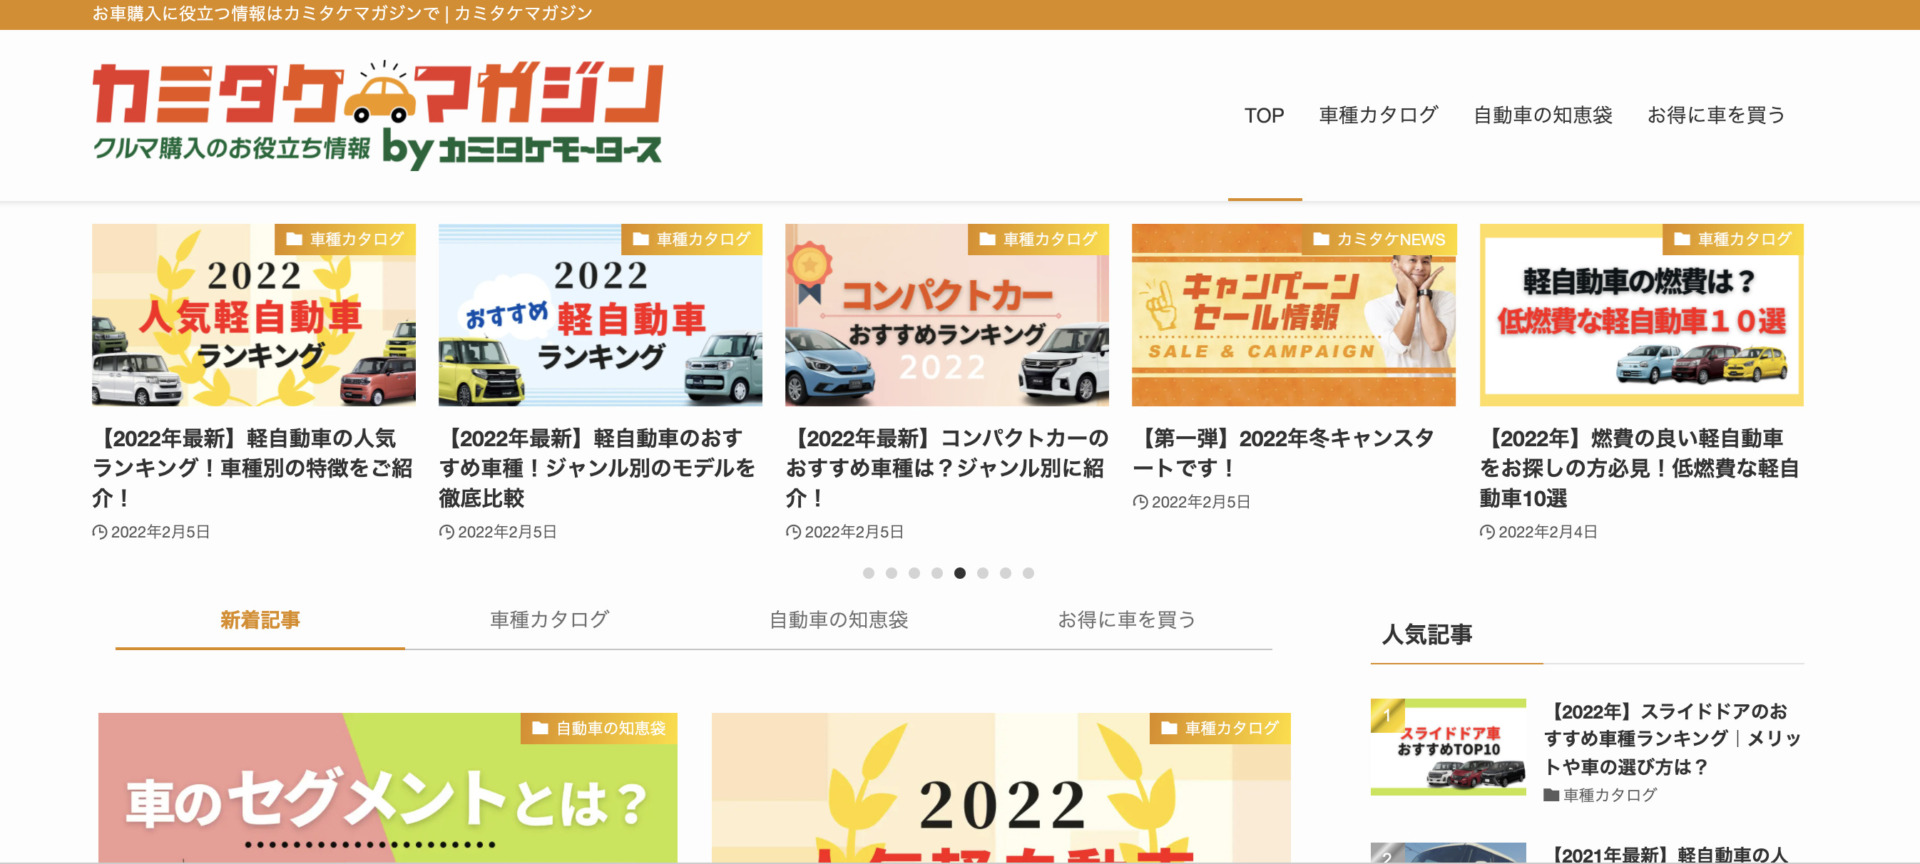Switch to the 車種カタログ article tab
Image resolution: width=1920 pixels, height=864 pixels.
(549, 620)
